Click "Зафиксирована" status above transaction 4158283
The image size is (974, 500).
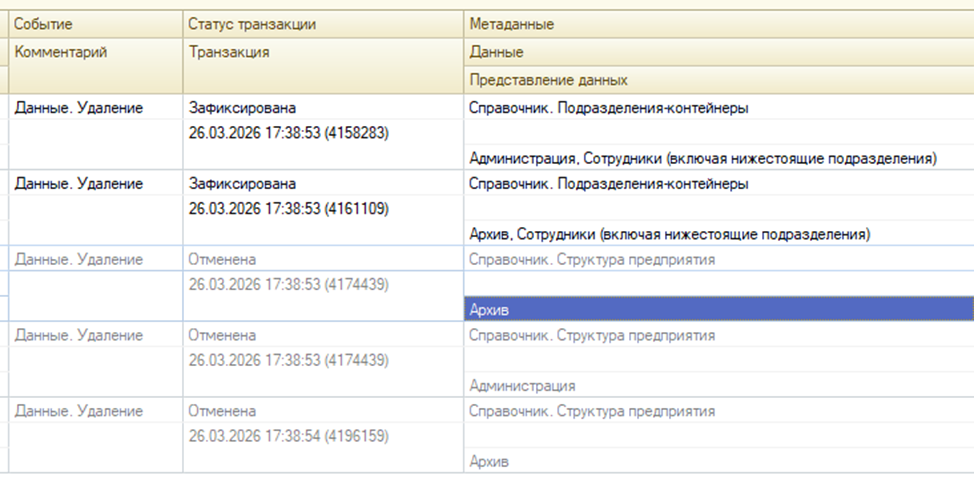(x=242, y=108)
